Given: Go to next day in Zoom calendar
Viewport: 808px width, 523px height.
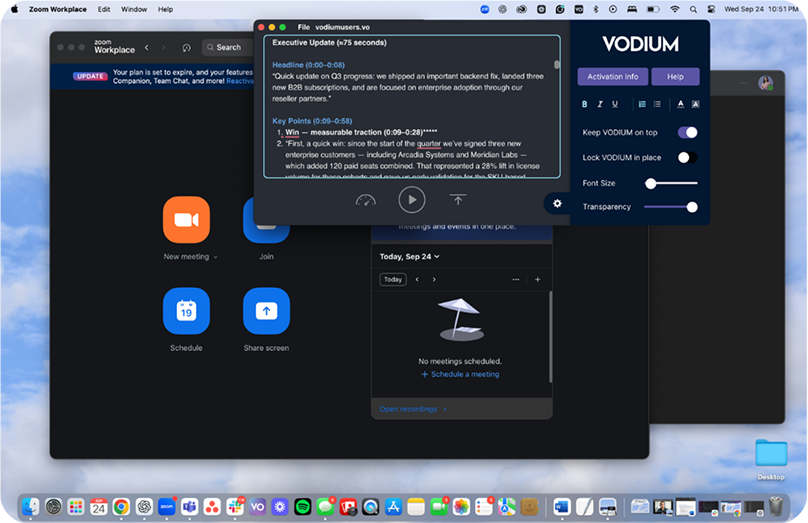Looking at the screenshot, I should pos(434,279).
